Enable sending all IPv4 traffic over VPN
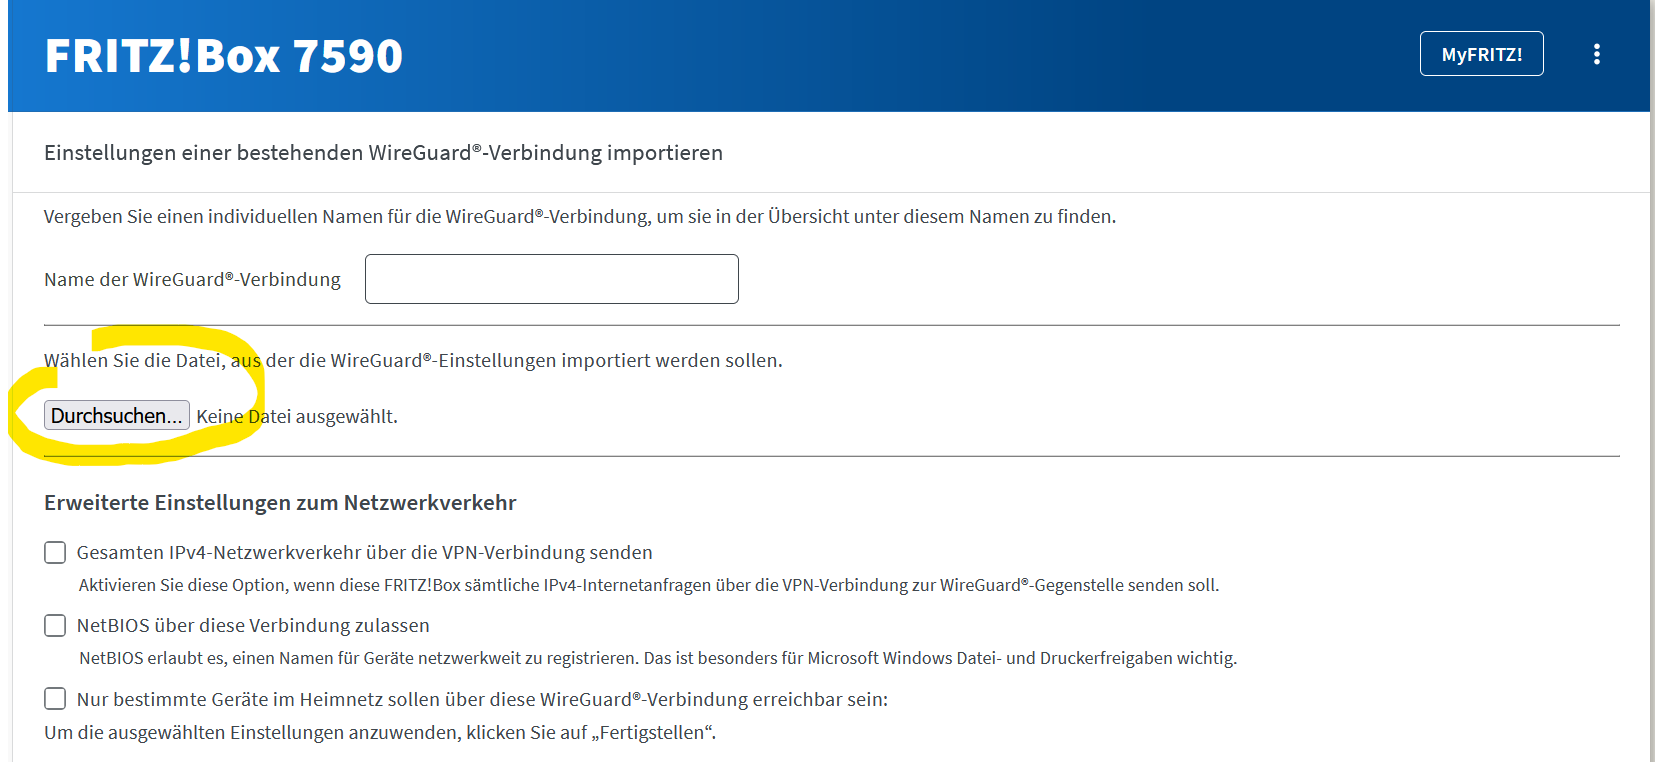The image size is (1655, 762). (x=55, y=552)
